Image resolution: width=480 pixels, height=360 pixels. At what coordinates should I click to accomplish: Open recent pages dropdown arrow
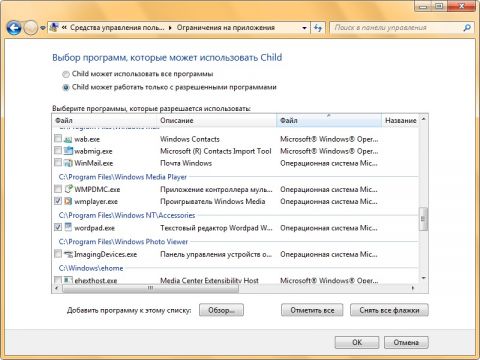pos(43,28)
